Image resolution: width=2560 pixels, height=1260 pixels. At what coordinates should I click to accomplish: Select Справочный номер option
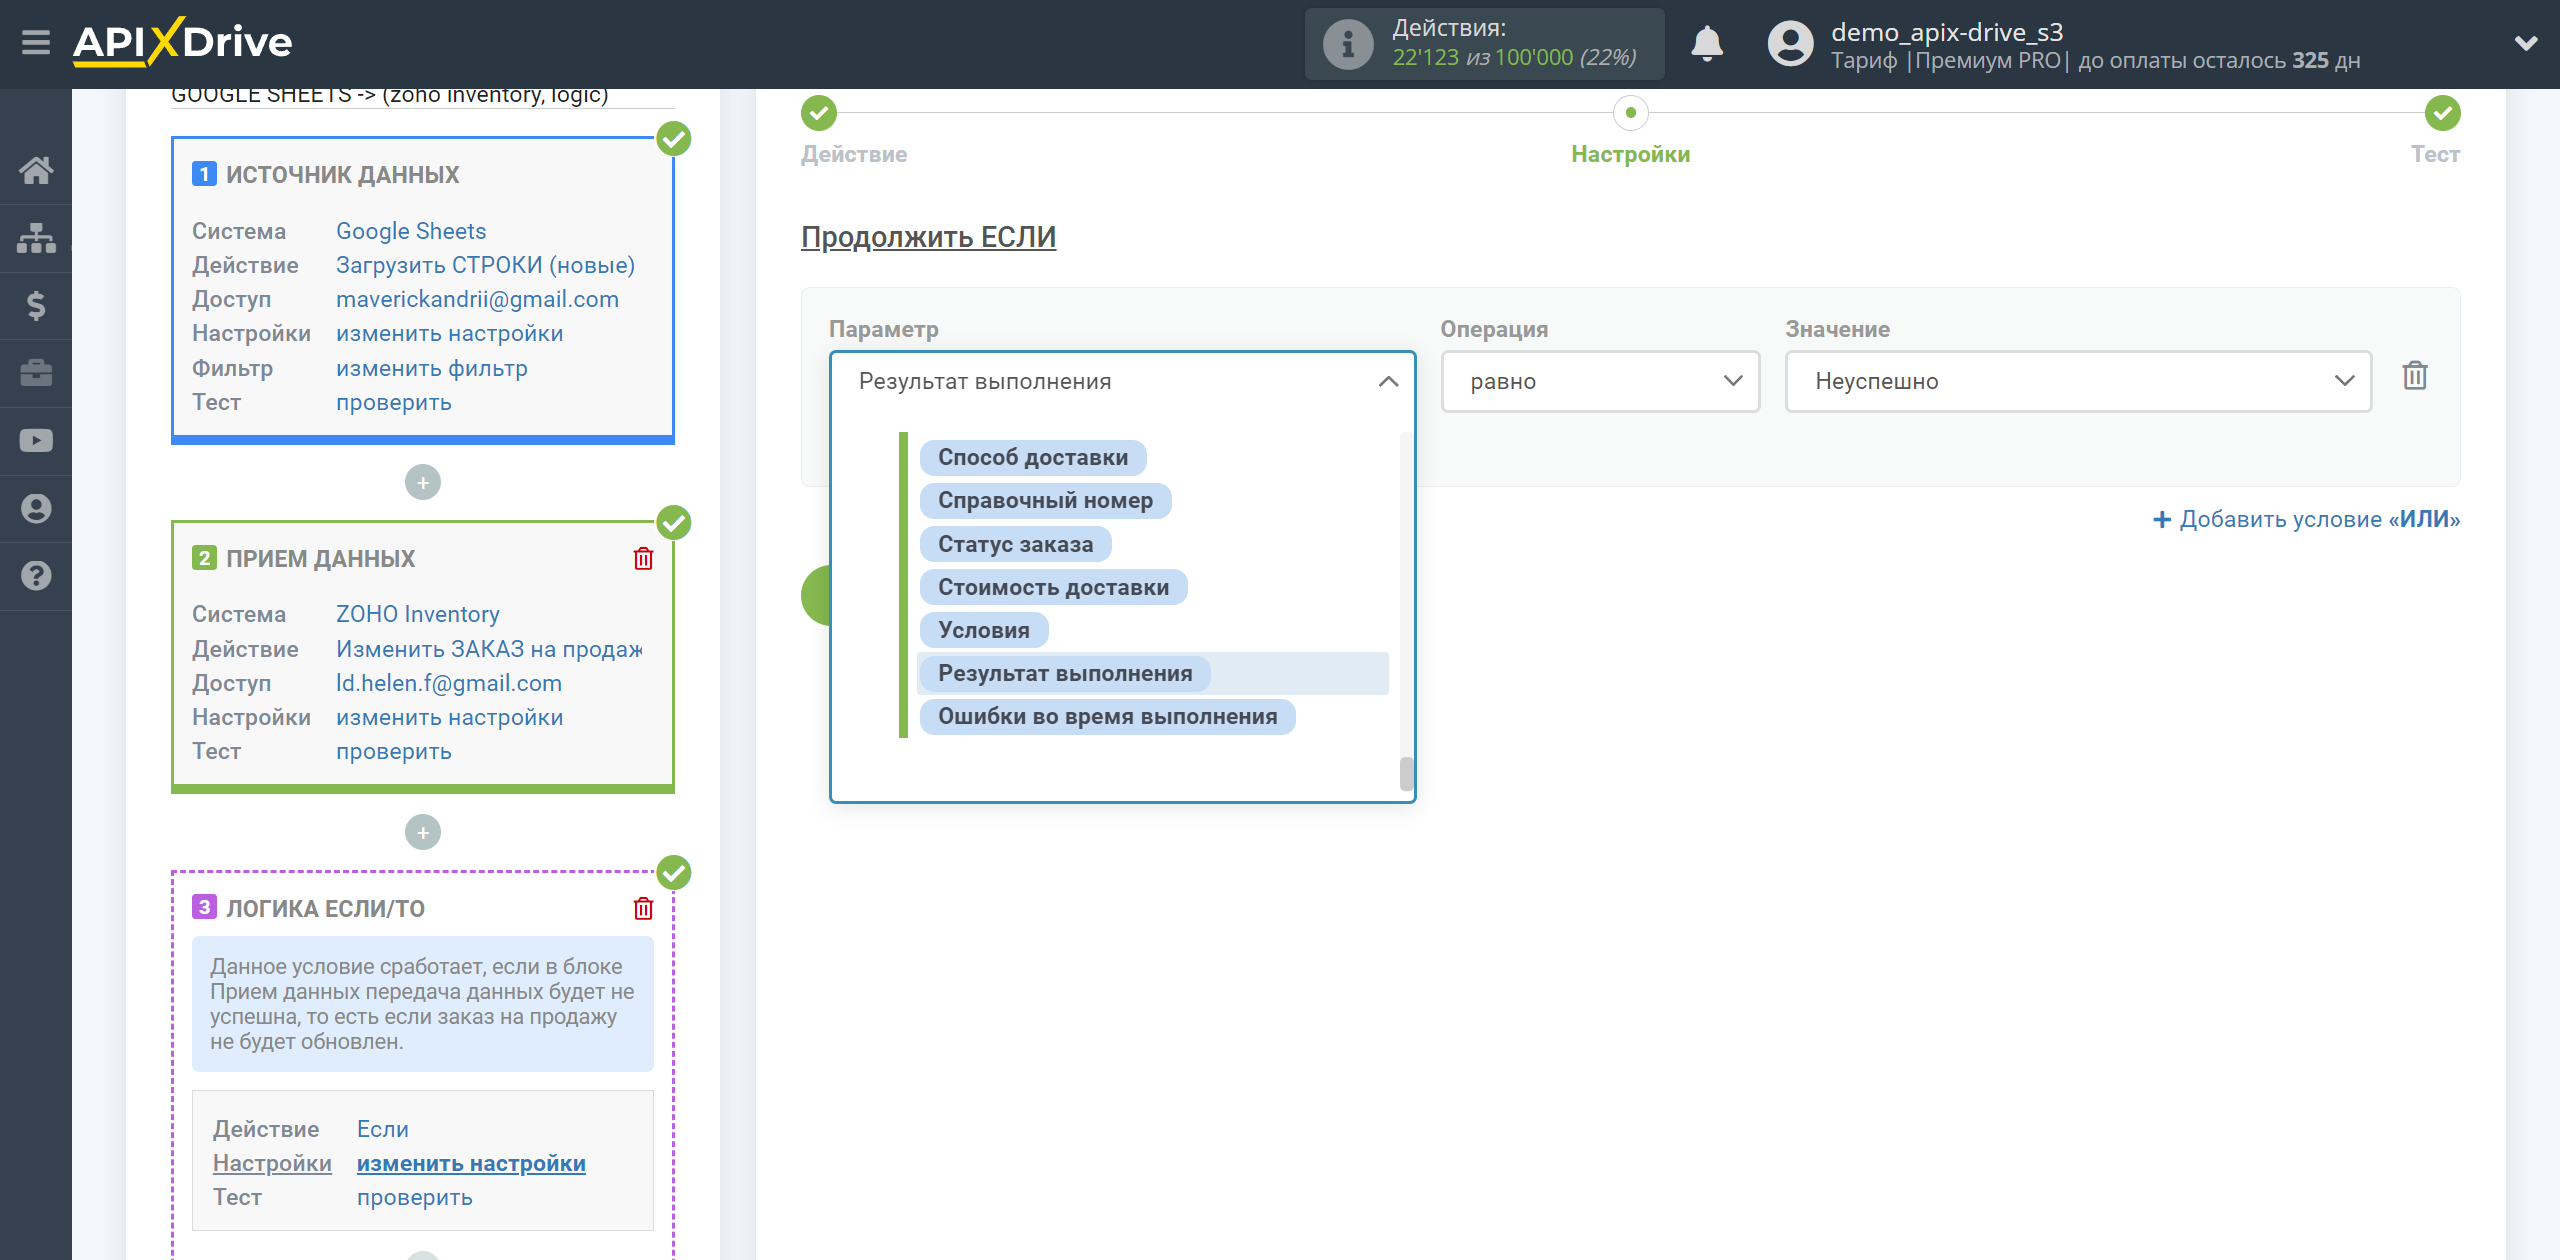click(x=1045, y=501)
